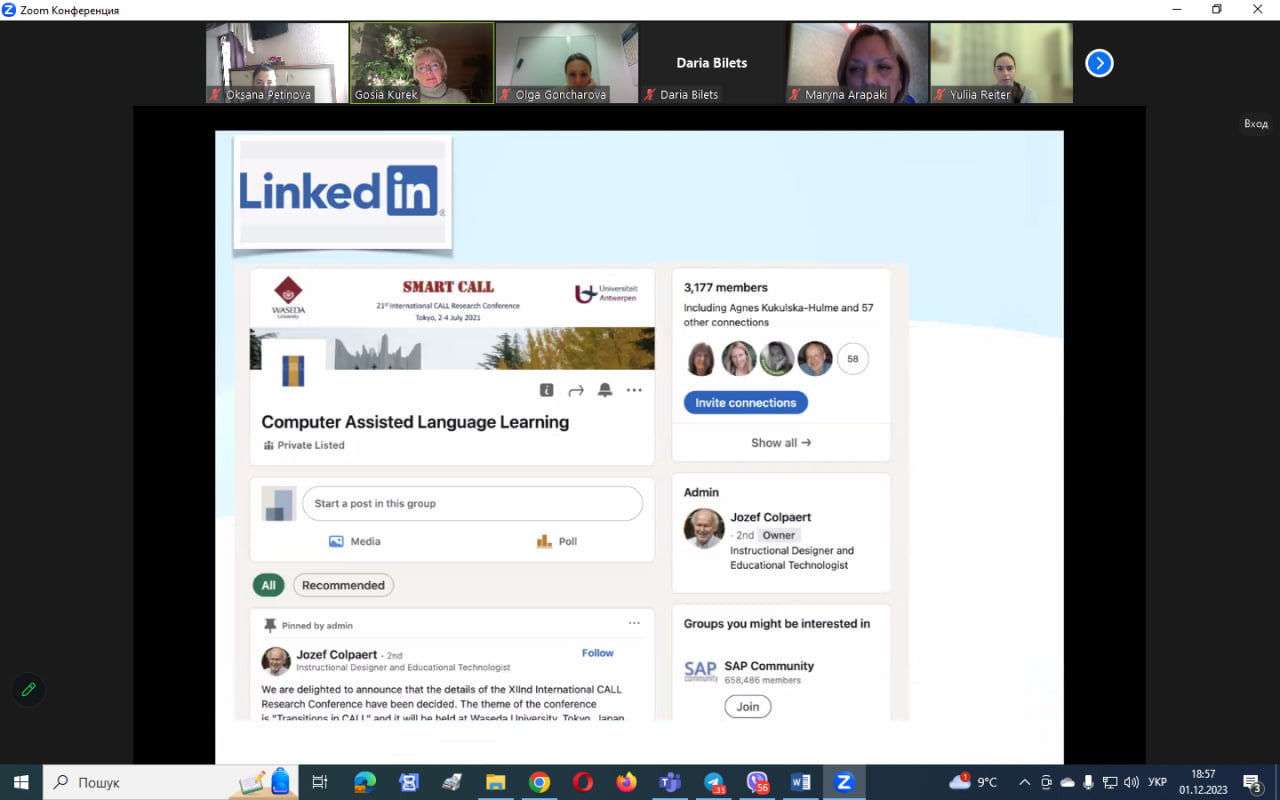This screenshot has width=1280, height=800.
Task: Click the Invite connections button
Action: [x=746, y=403]
